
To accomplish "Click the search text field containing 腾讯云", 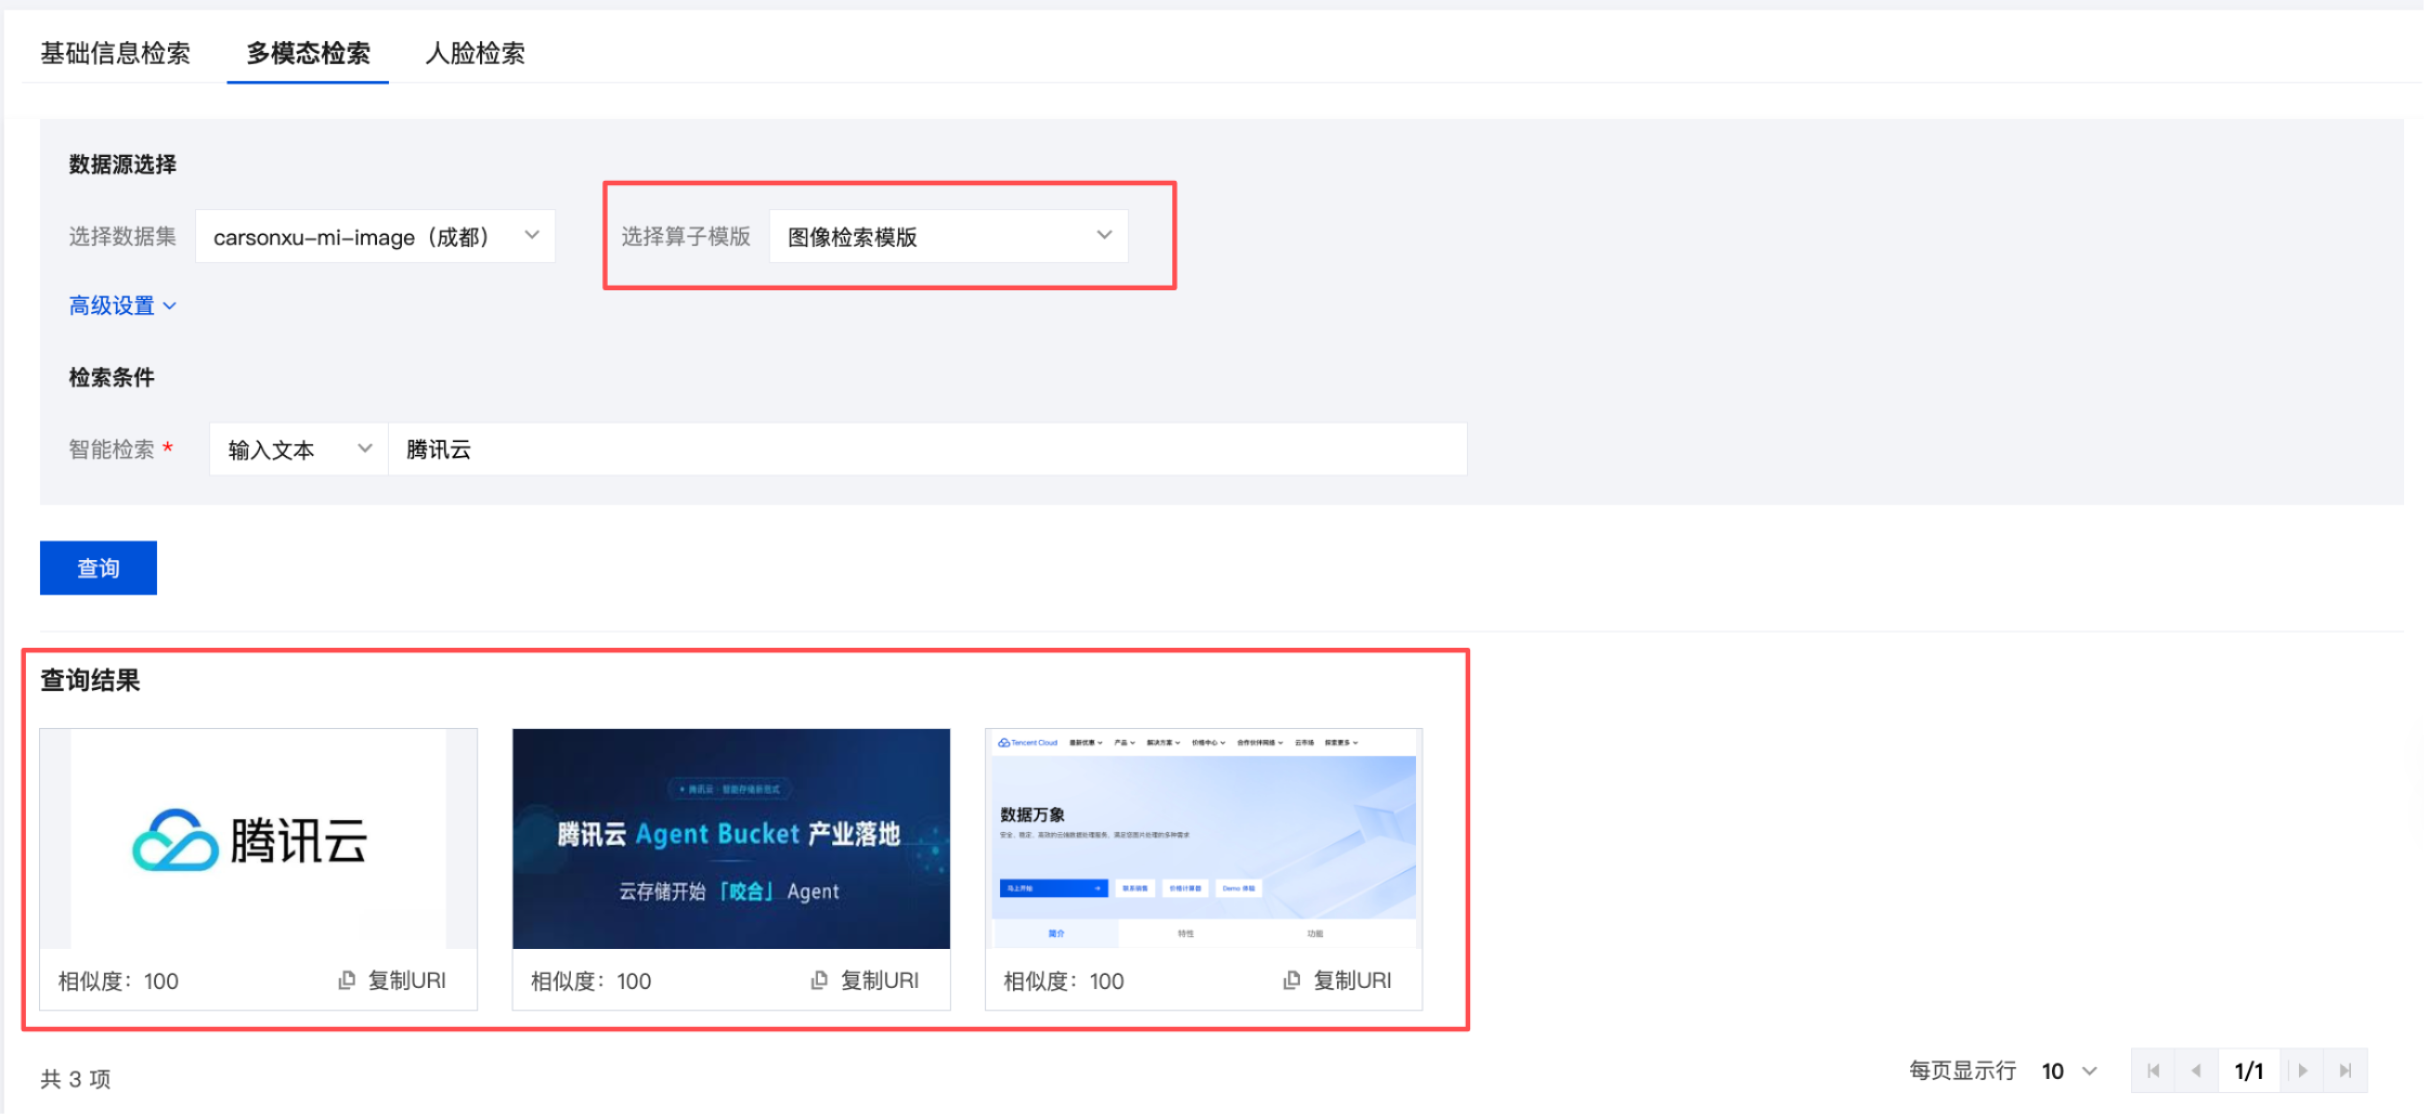I will pyautogui.click(x=927, y=449).
